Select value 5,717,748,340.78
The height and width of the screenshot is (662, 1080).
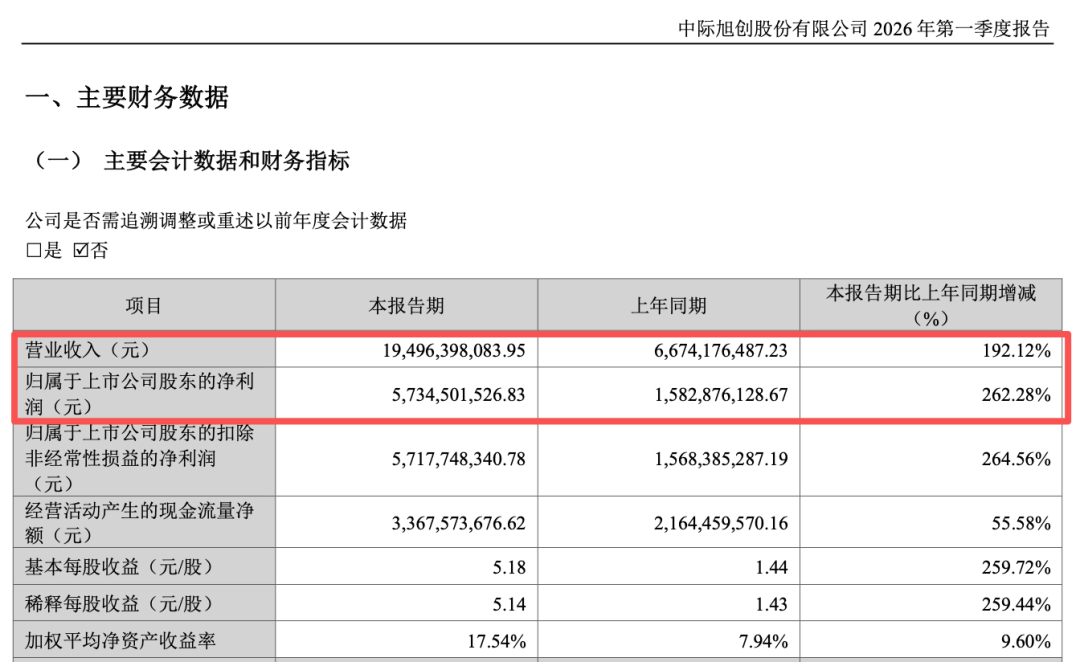[x=459, y=459]
